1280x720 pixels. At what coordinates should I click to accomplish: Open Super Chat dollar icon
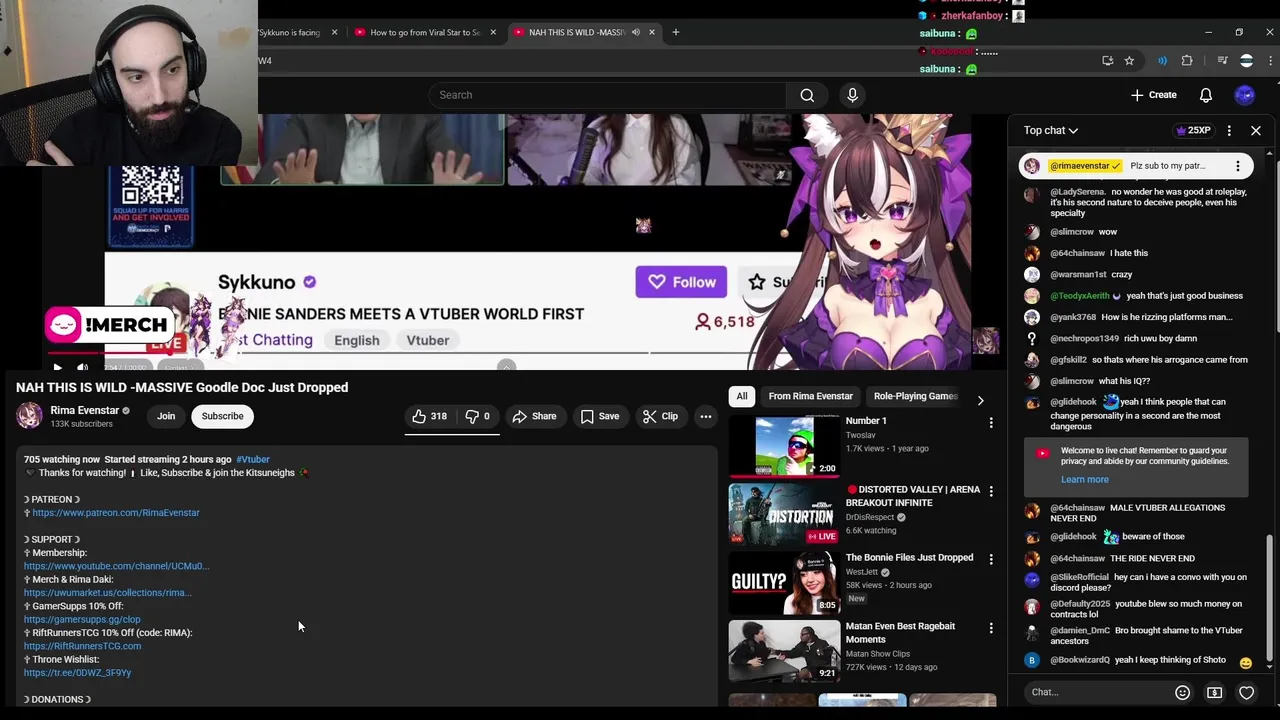coord(1214,692)
